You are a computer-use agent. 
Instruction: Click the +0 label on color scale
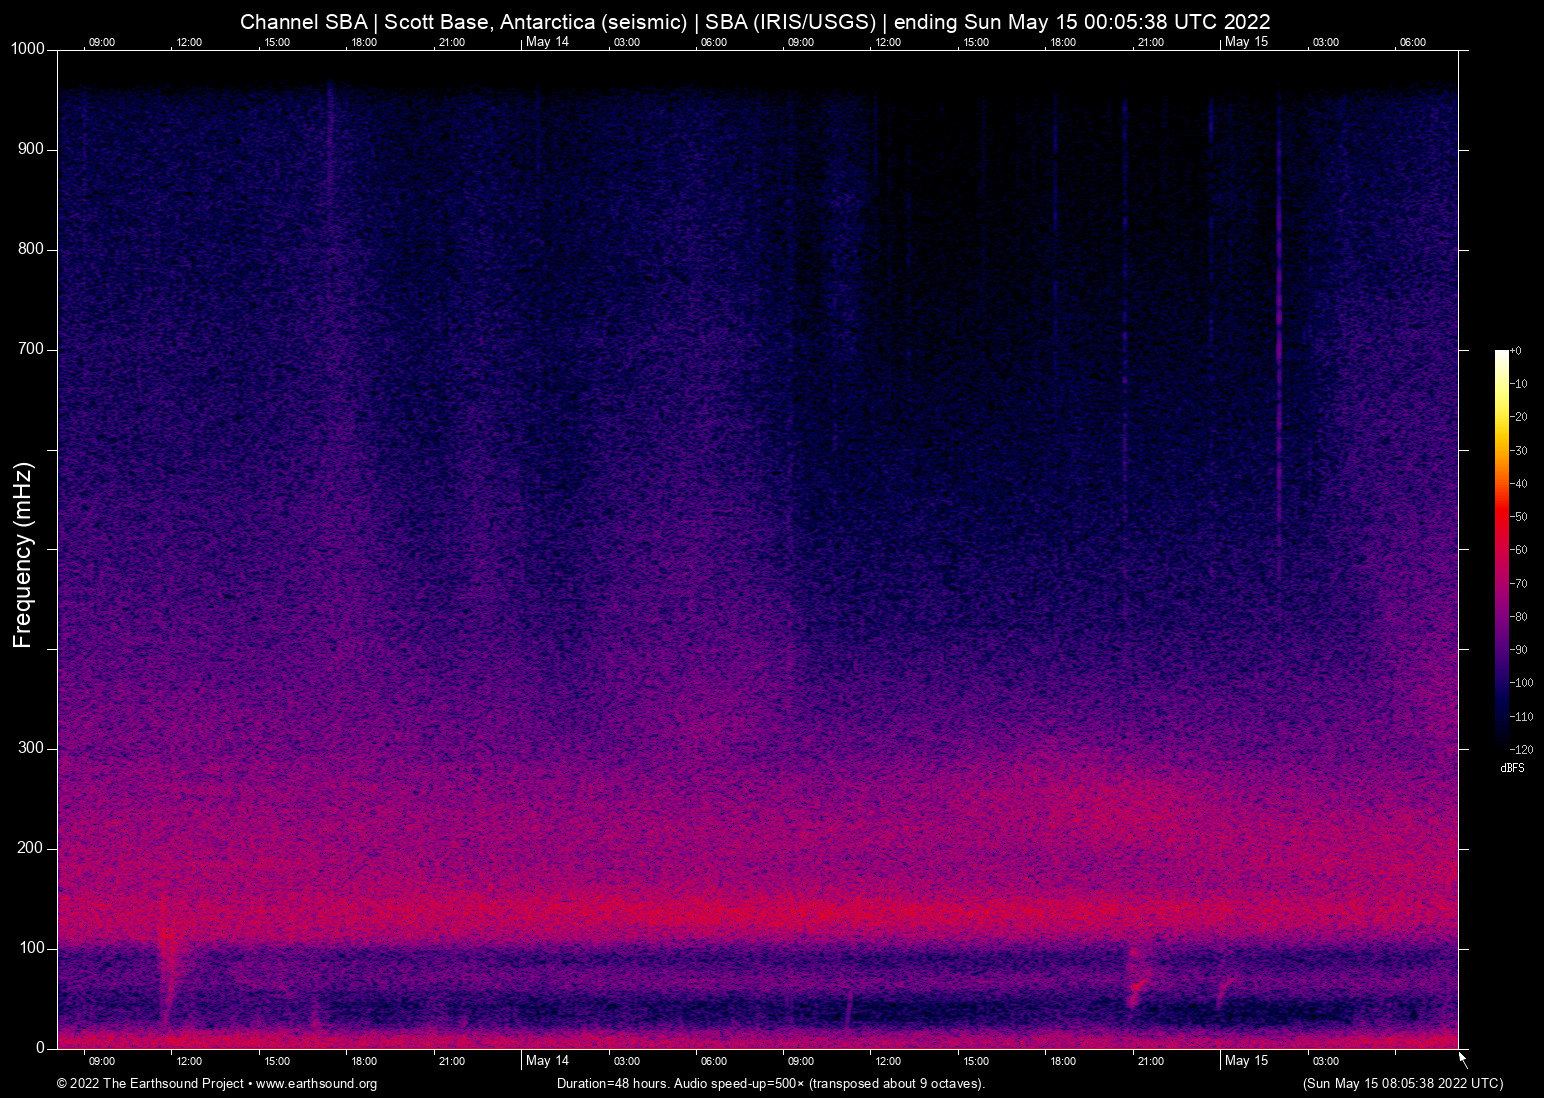[x=1515, y=351]
